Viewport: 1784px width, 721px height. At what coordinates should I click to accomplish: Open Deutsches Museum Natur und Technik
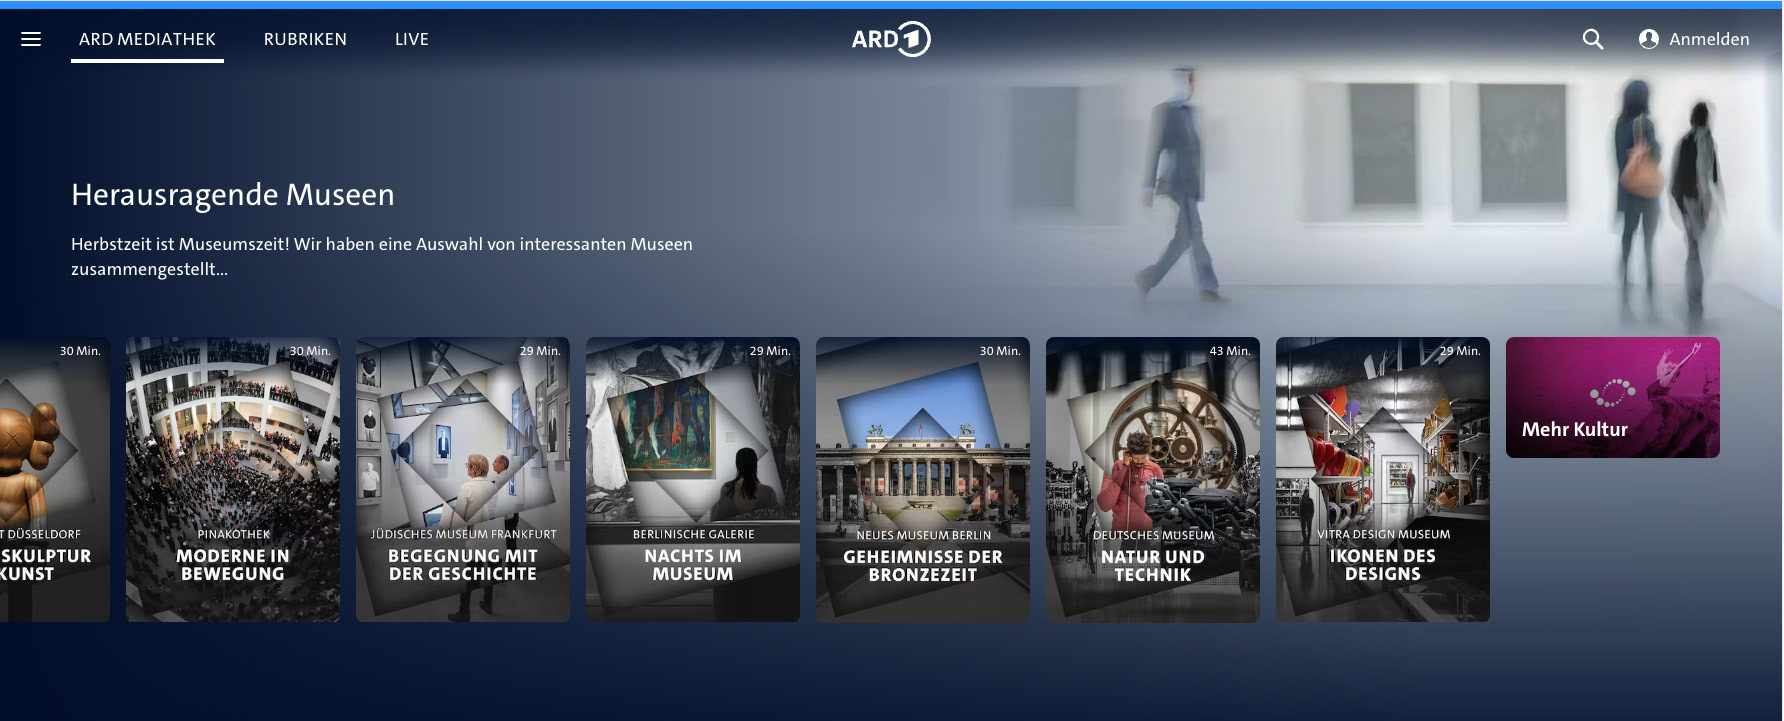[1153, 479]
